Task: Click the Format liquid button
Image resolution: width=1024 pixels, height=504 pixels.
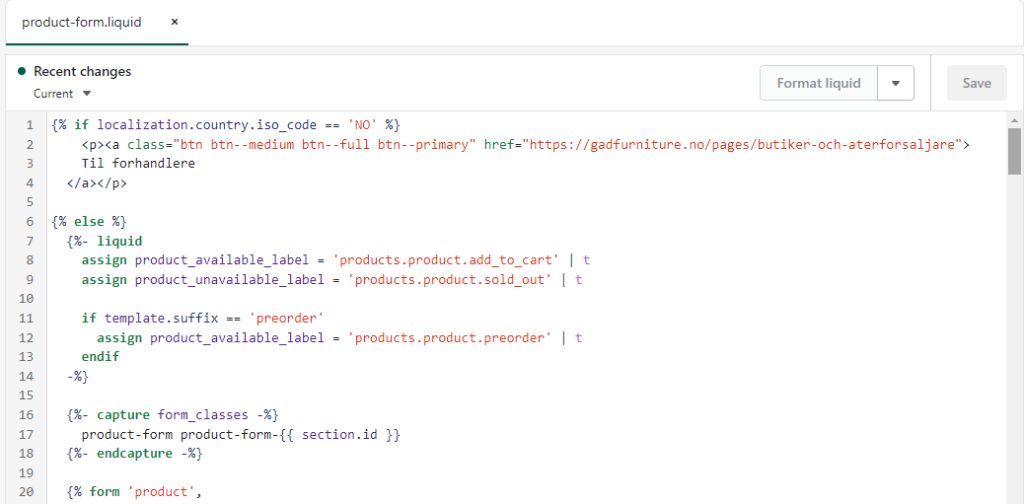Action: (818, 83)
